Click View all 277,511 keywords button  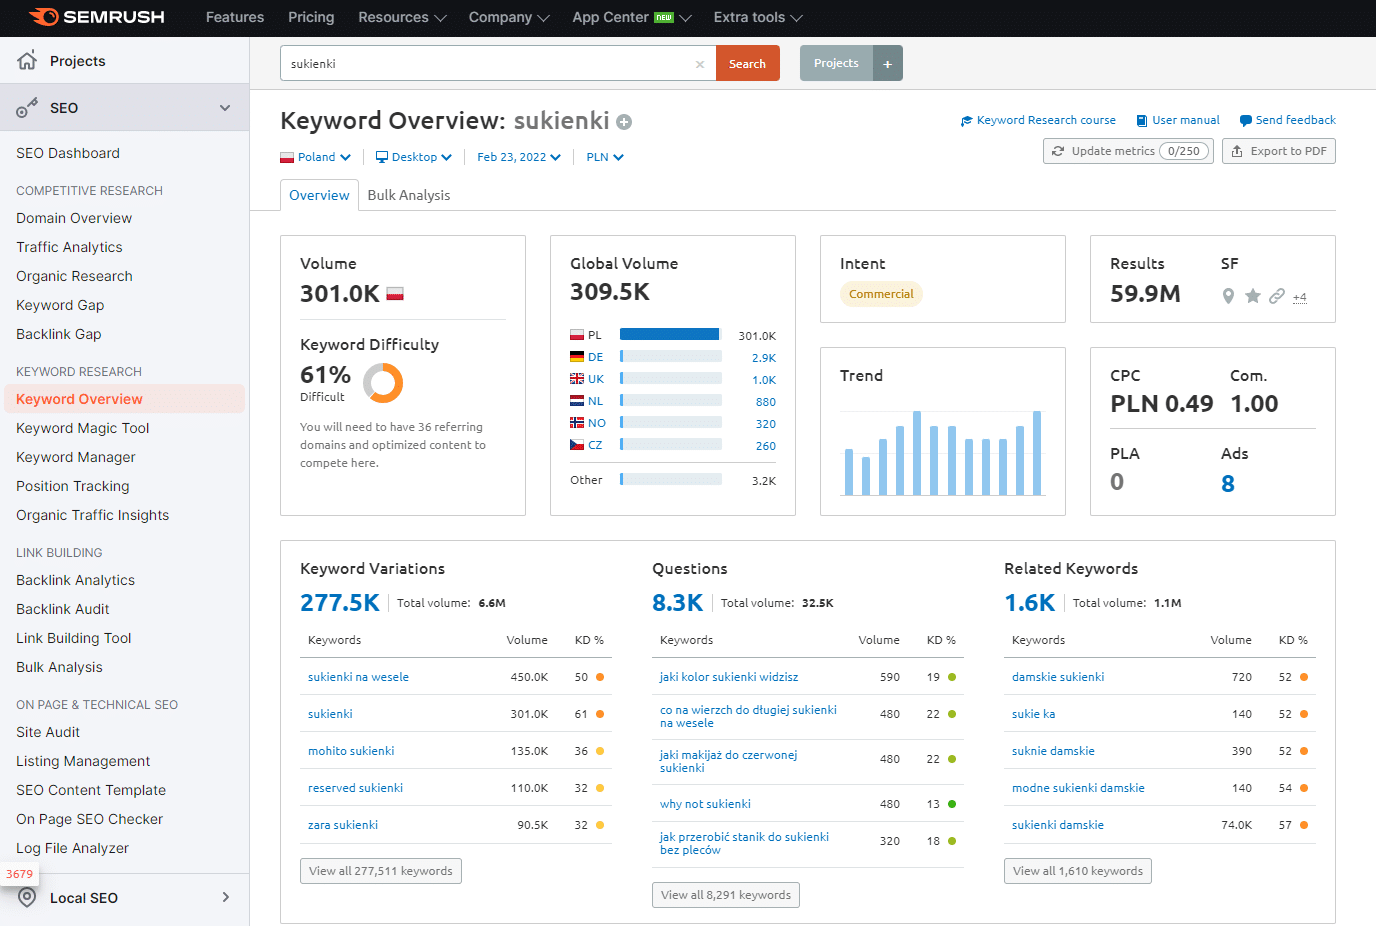coord(380,871)
